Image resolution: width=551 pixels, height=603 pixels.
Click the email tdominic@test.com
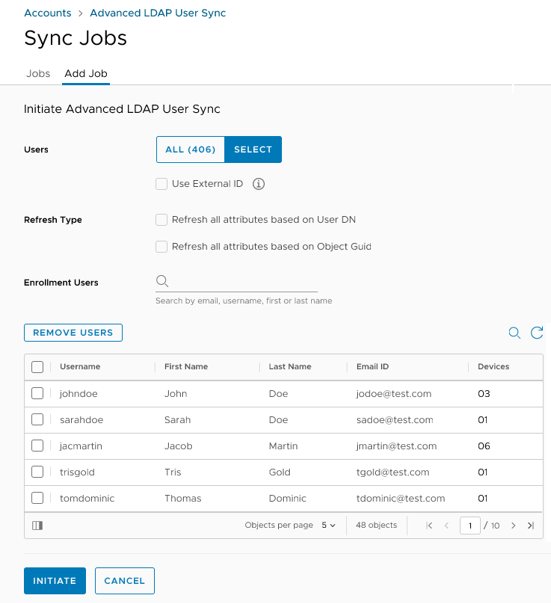[x=401, y=498]
